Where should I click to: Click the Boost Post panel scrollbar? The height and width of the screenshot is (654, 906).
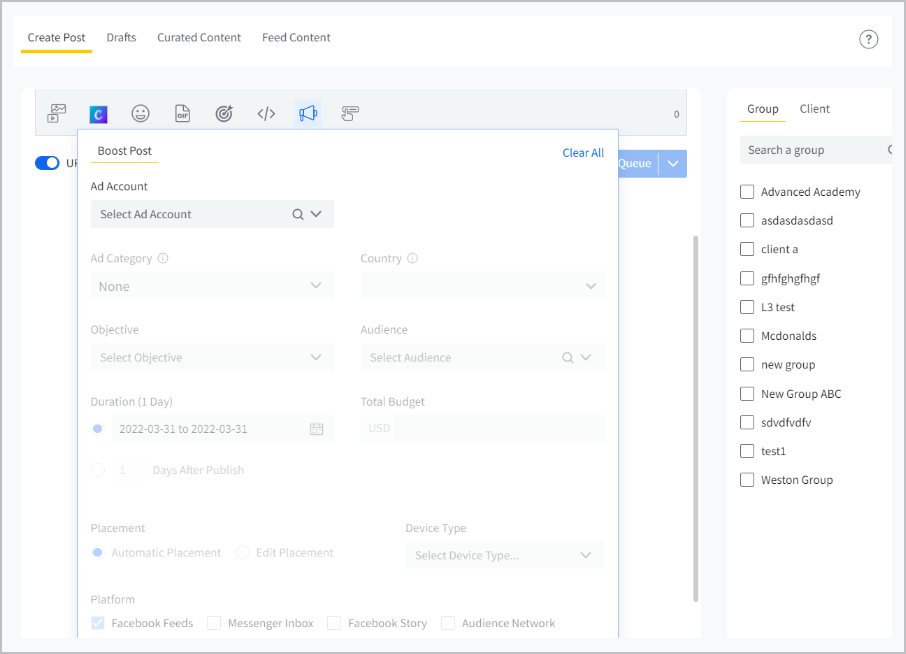coord(696,418)
